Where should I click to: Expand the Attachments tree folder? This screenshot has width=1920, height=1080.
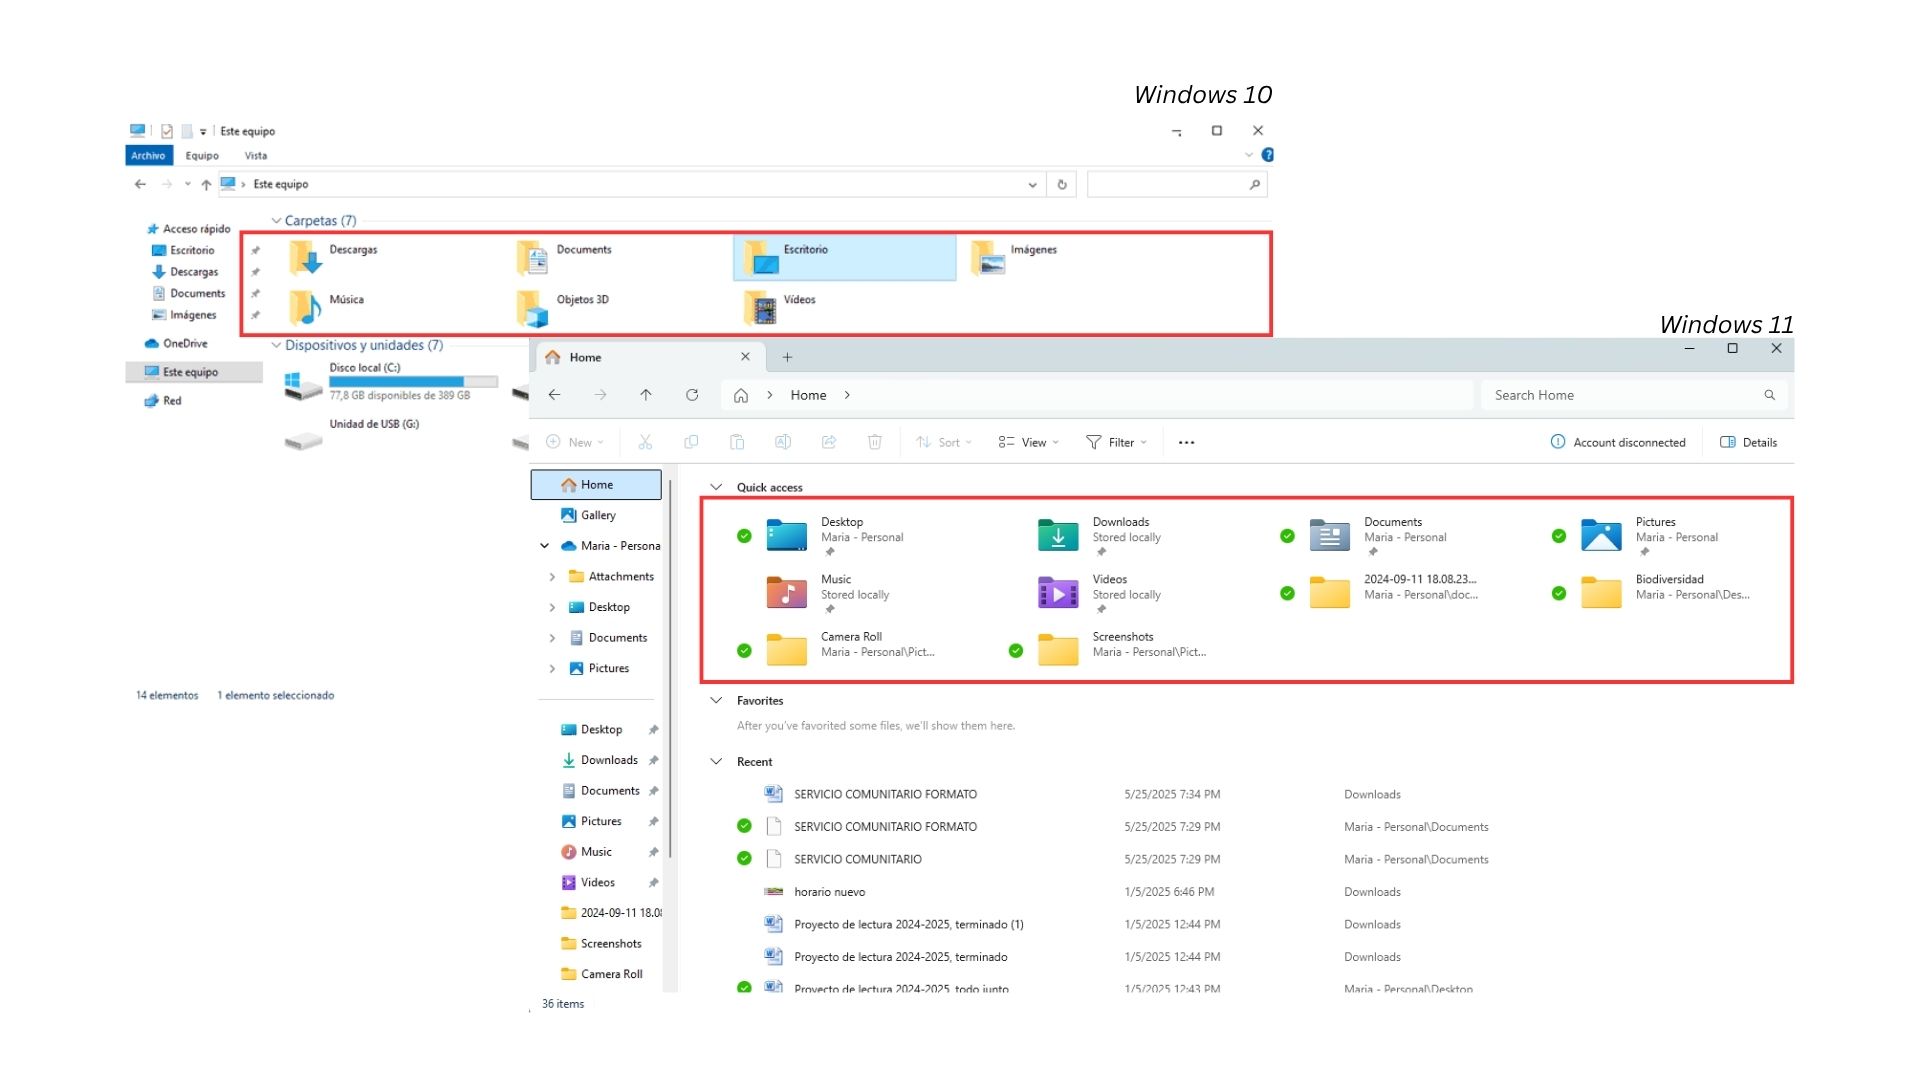552,577
